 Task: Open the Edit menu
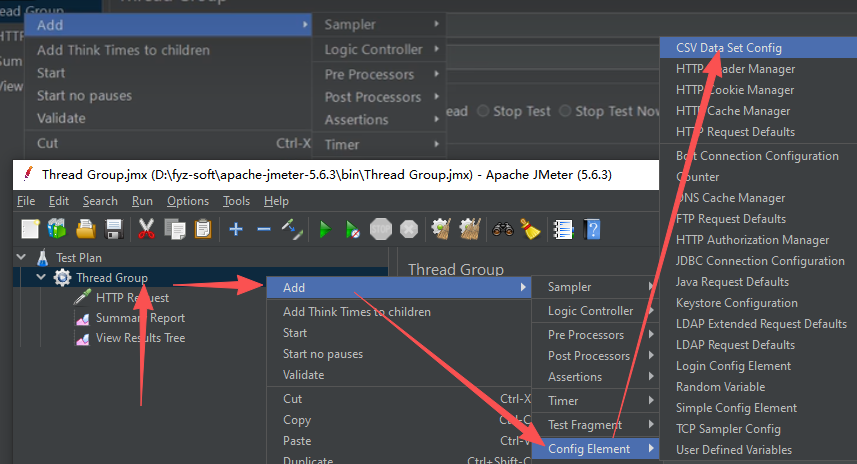58,201
